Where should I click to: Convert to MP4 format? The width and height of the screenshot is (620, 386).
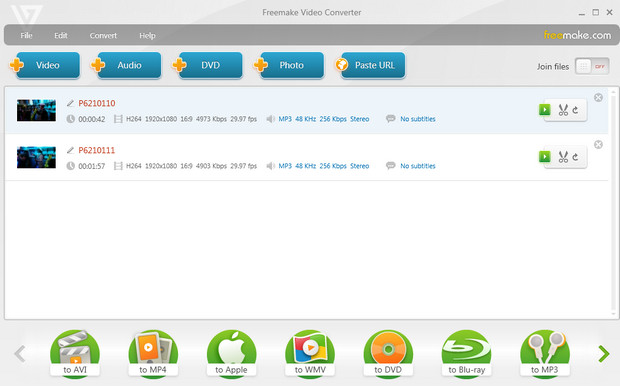153,353
